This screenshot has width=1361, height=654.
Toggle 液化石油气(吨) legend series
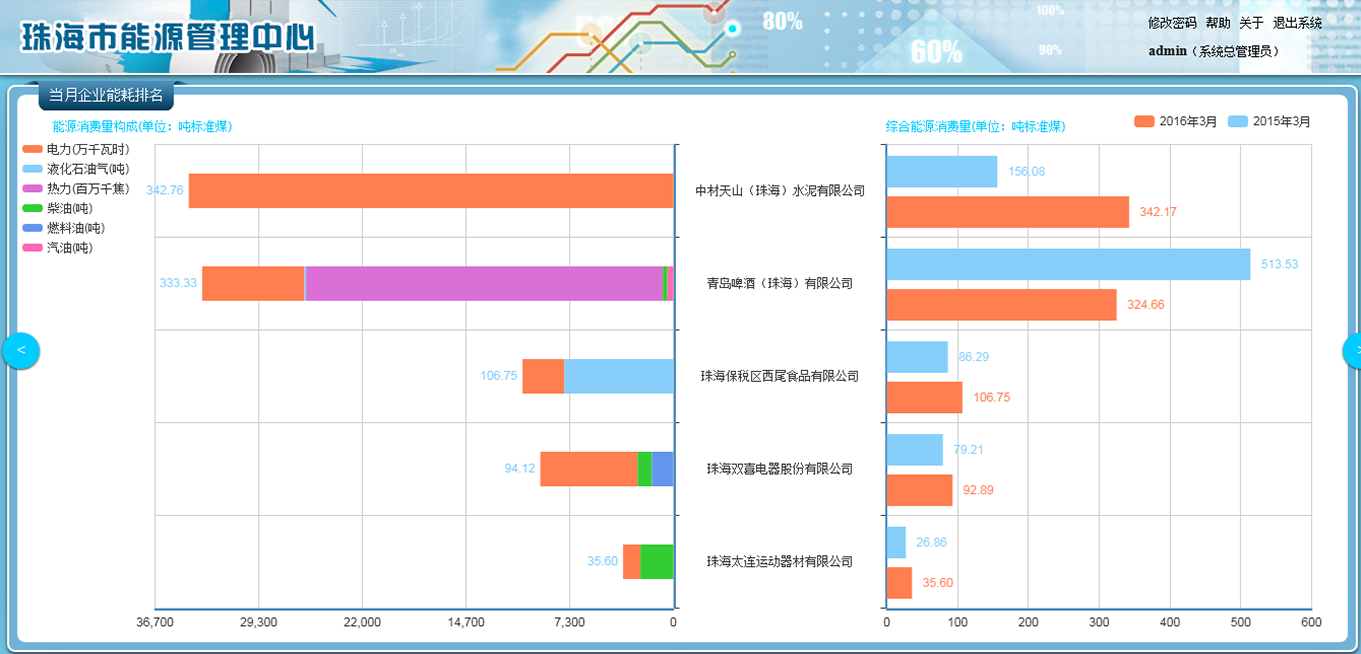point(76,169)
